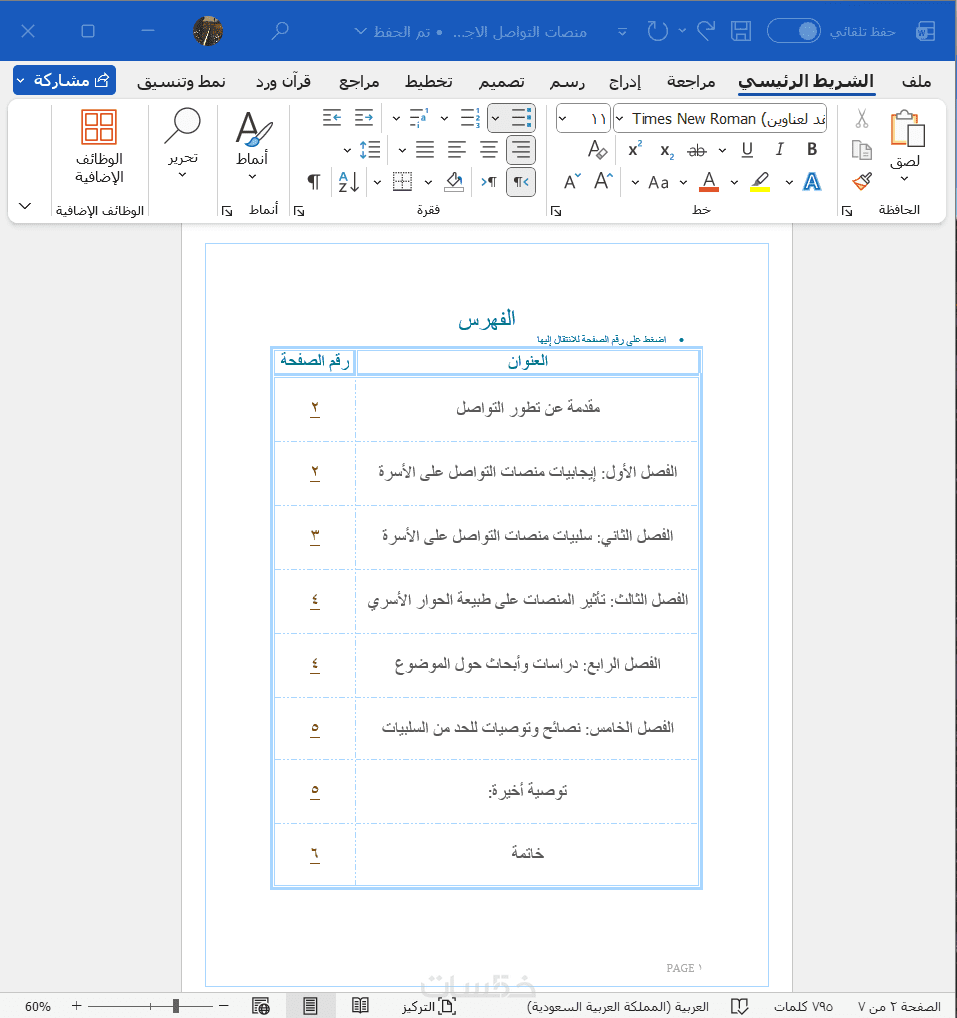This screenshot has height=1018, width=957.
Task: Open the Add-ins icon
Action: [x=99, y=126]
